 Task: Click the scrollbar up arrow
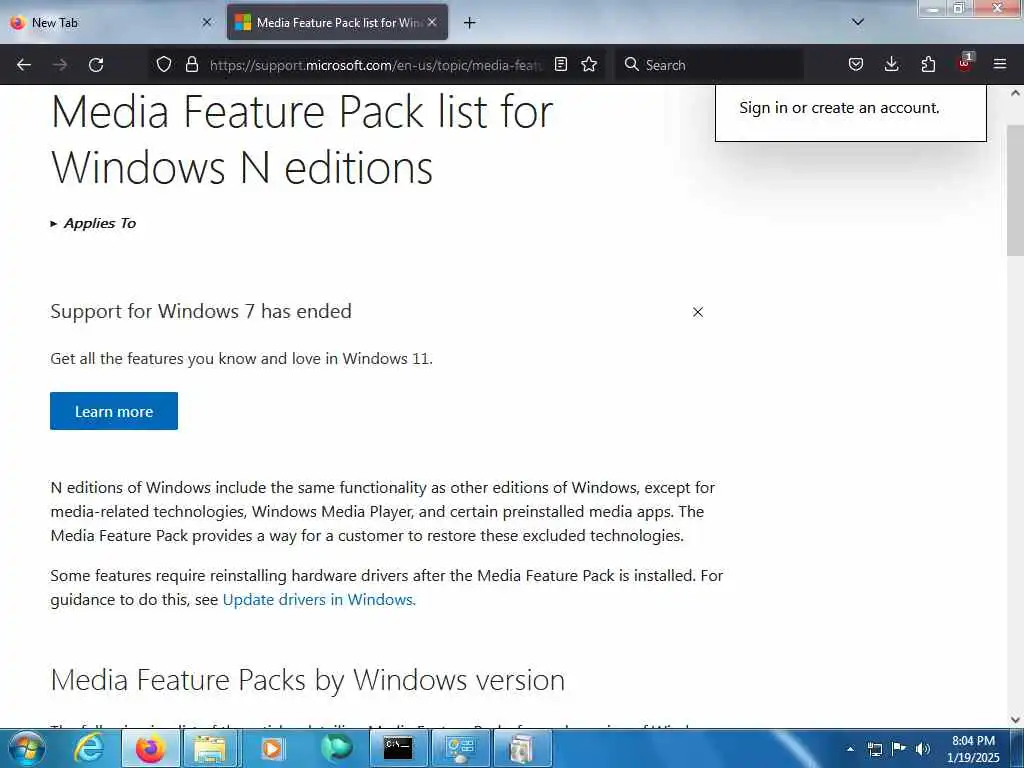coord(1015,93)
